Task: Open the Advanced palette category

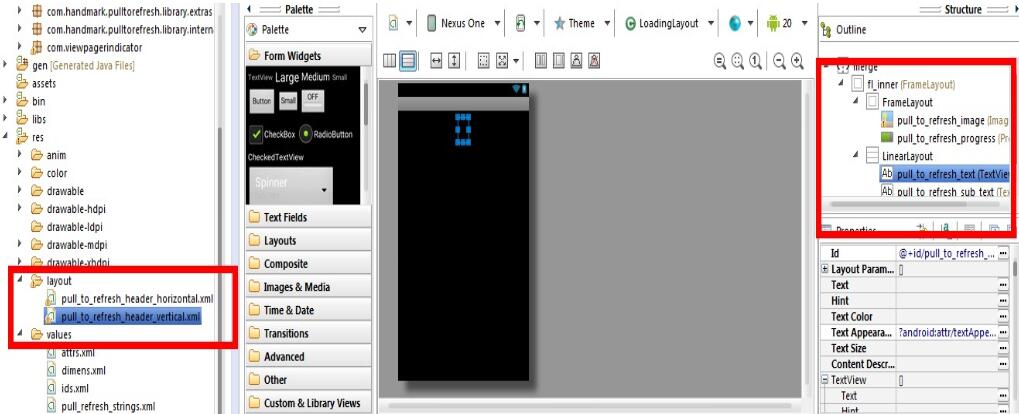Action: [309, 357]
